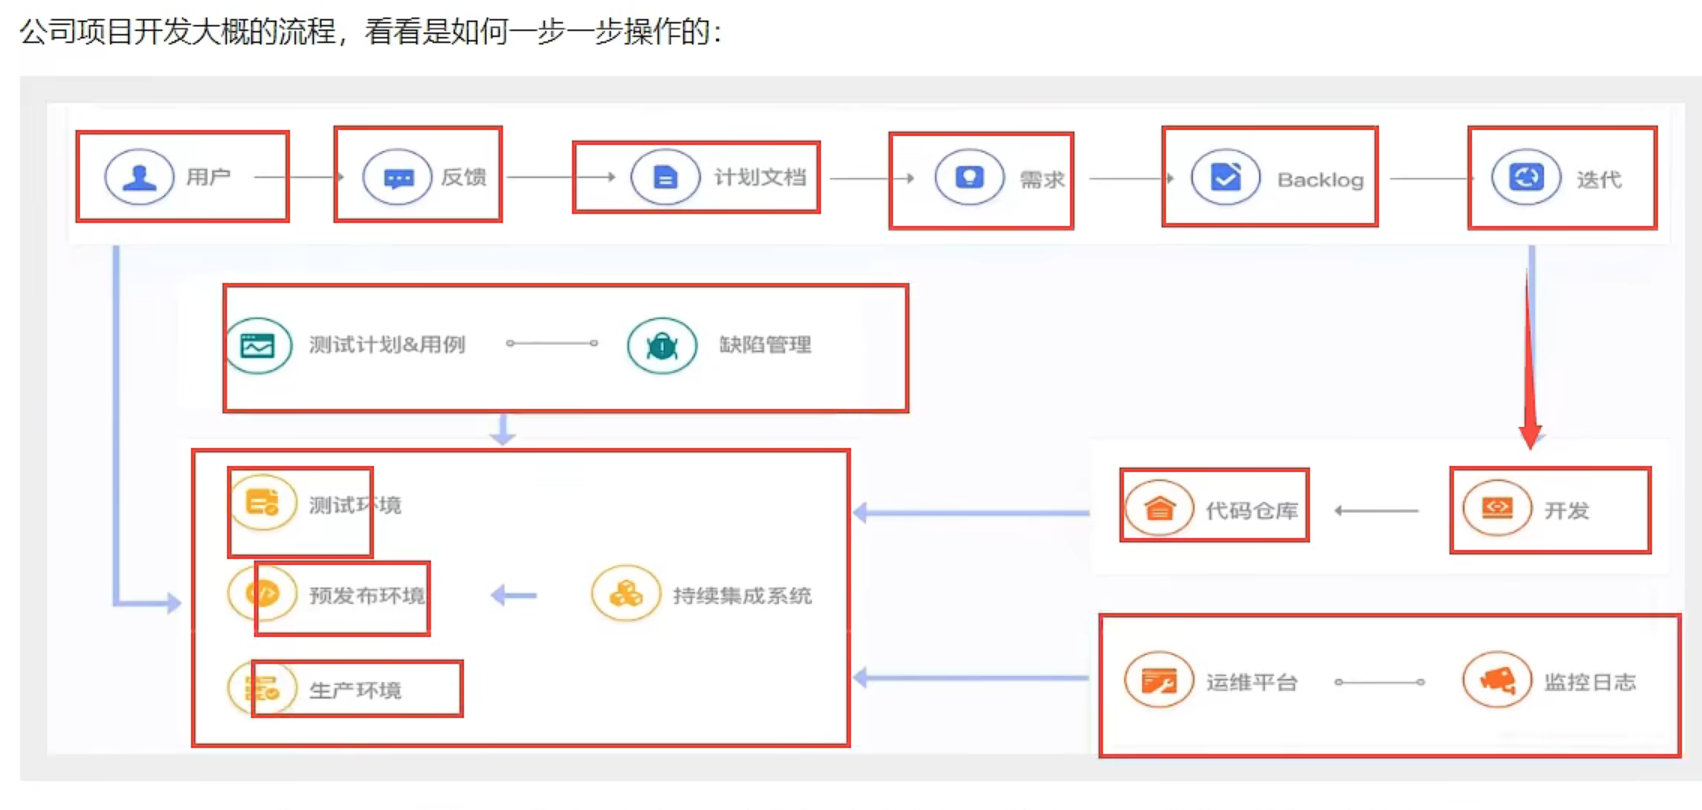The width and height of the screenshot is (1702, 810).
Task: Select the 监控日志 label
Action: 1590,683
